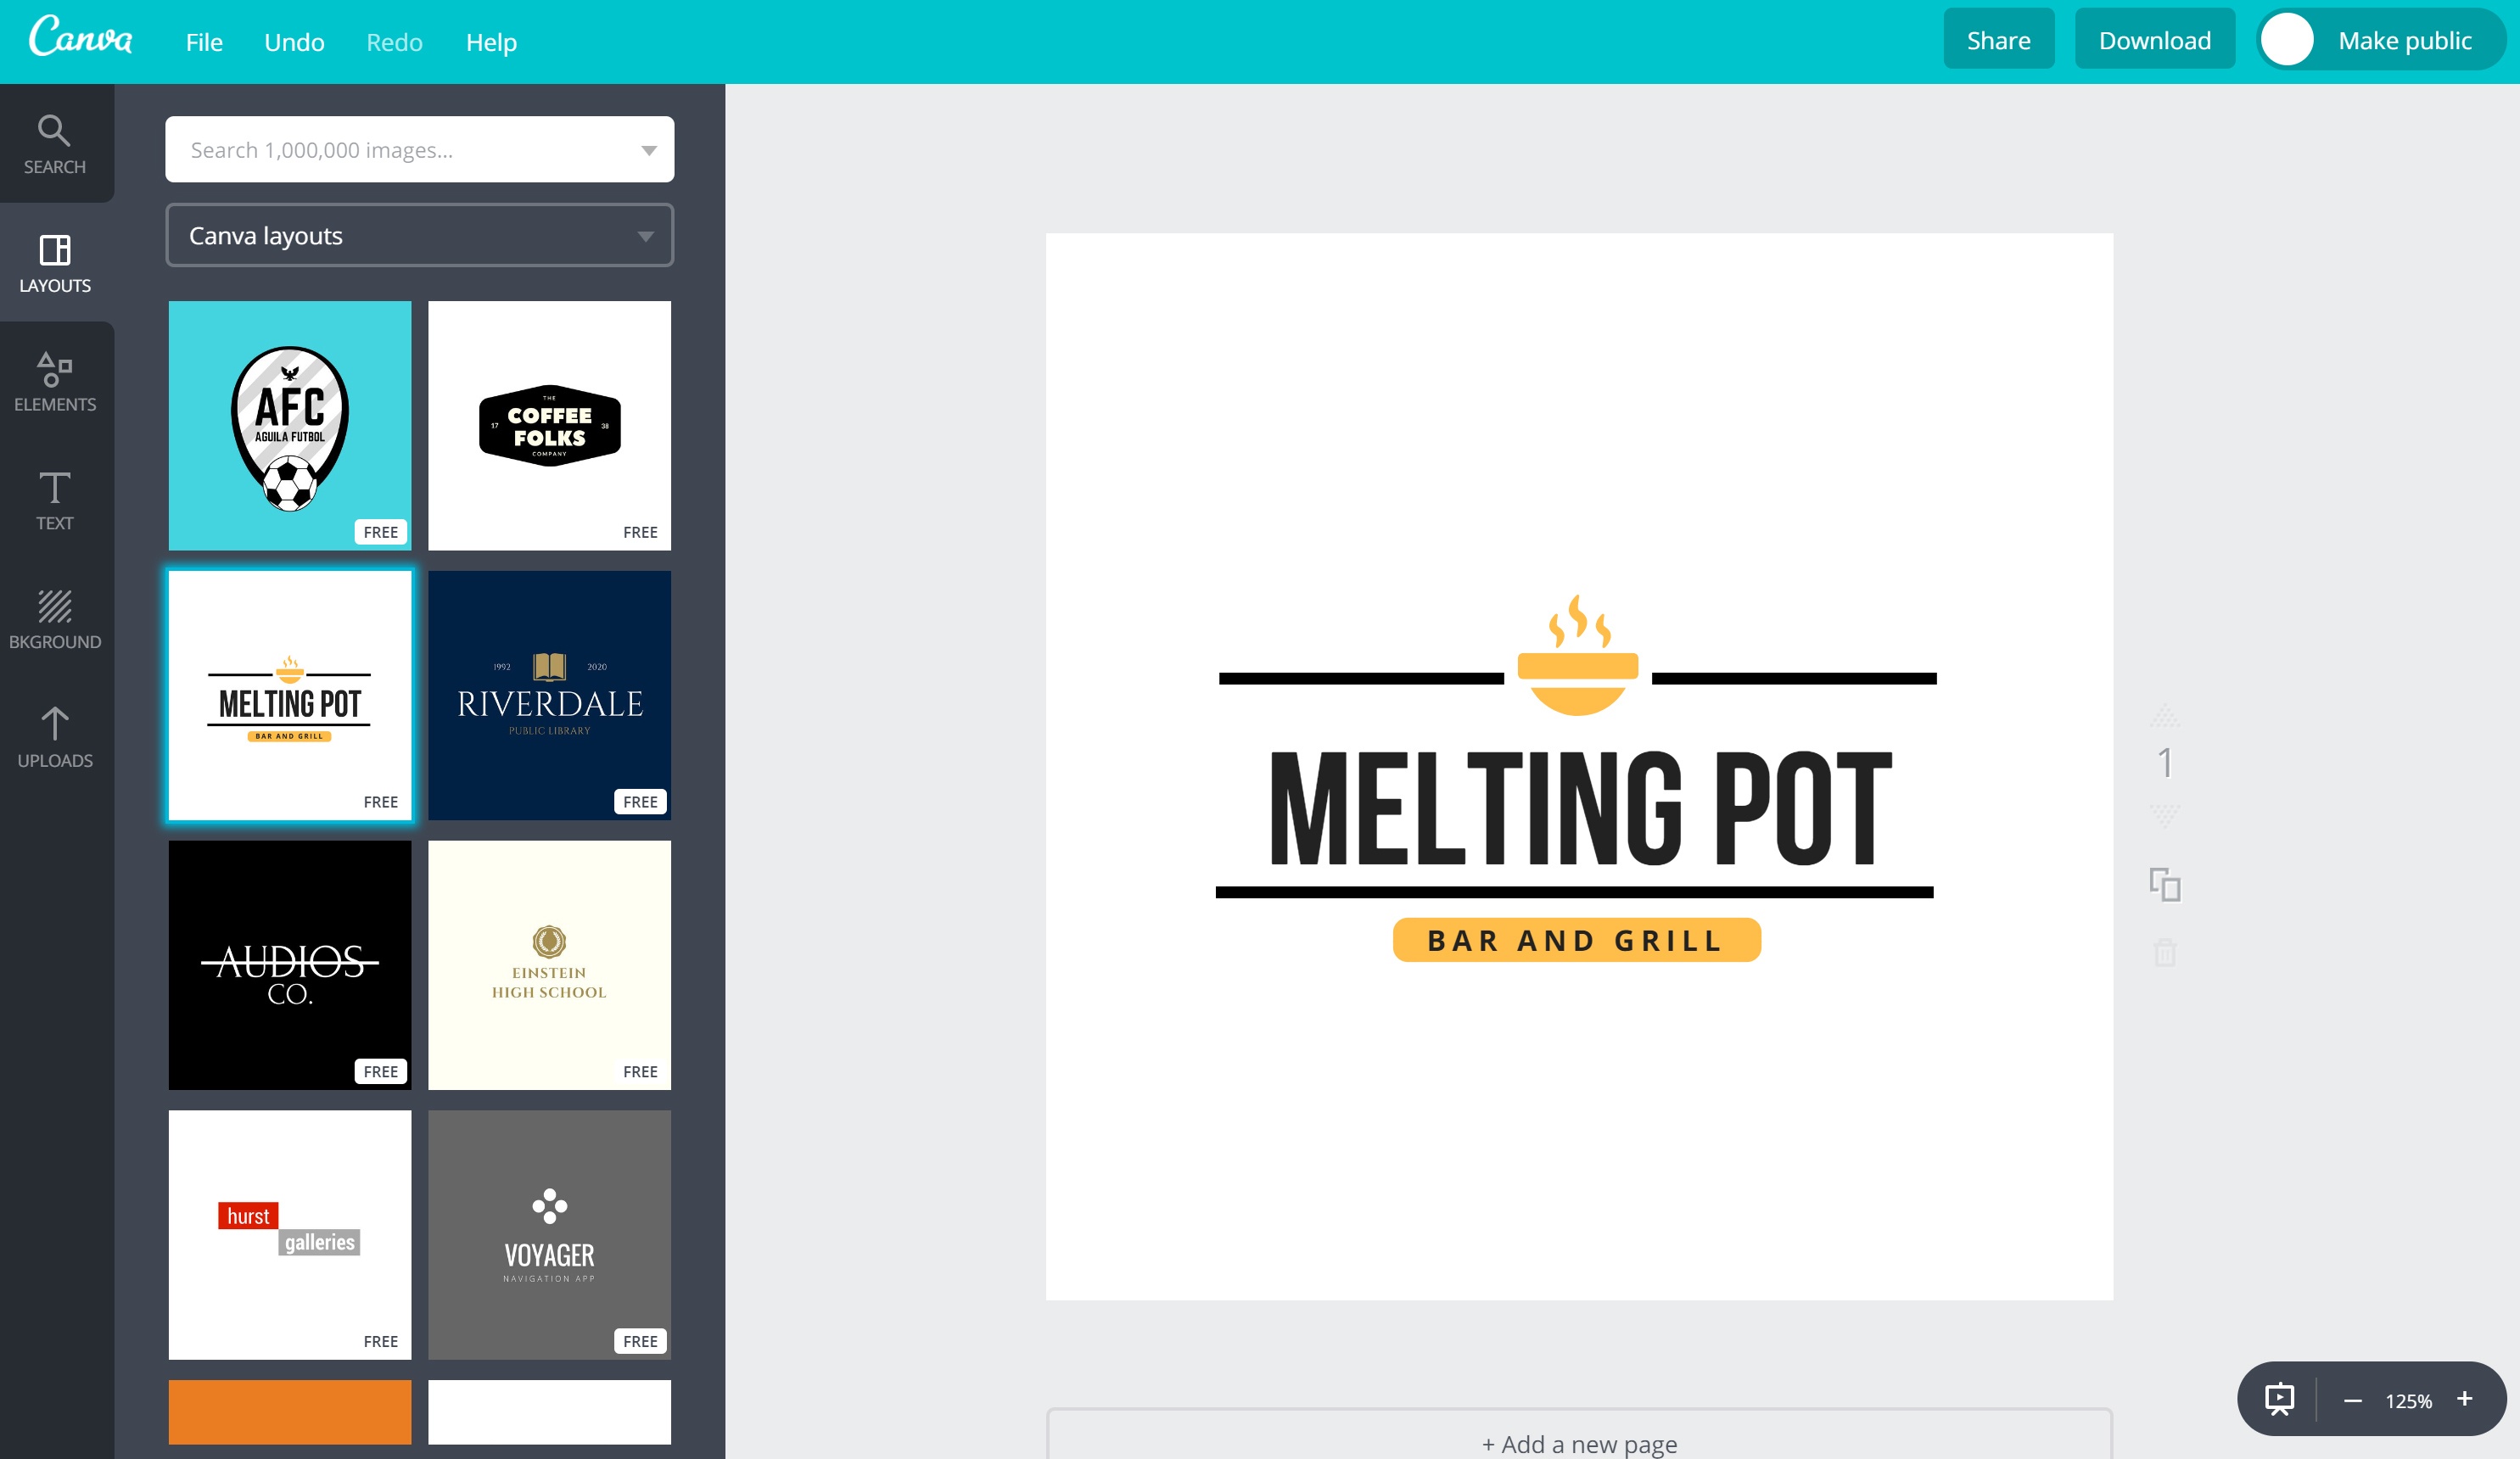Enable full-screen presentation mode toggle
The width and height of the screenshot is (2520, 1459).
coord(2282,1400)
